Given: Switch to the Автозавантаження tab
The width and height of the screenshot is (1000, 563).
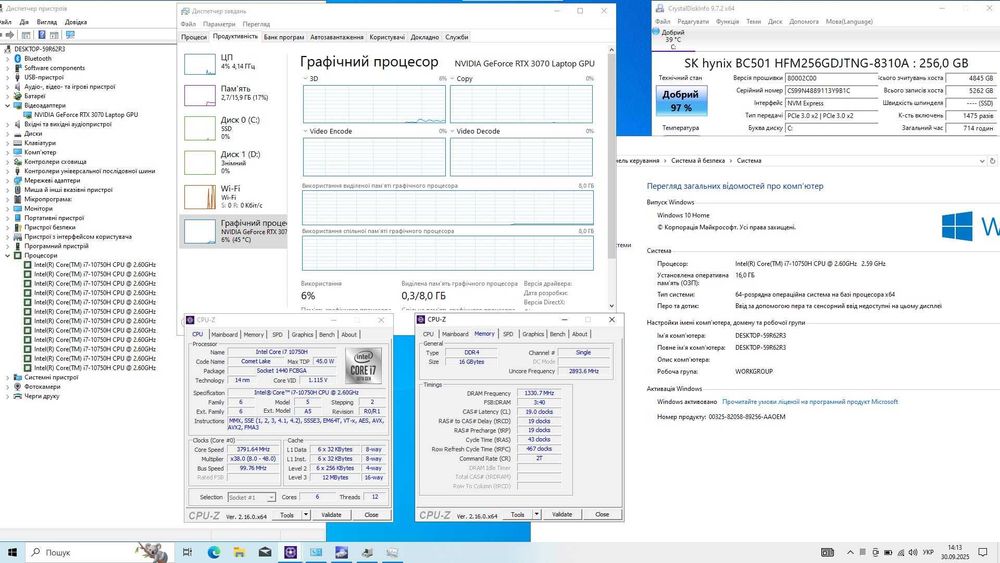Looking at the screenshot, I should [x=337, y=37].
